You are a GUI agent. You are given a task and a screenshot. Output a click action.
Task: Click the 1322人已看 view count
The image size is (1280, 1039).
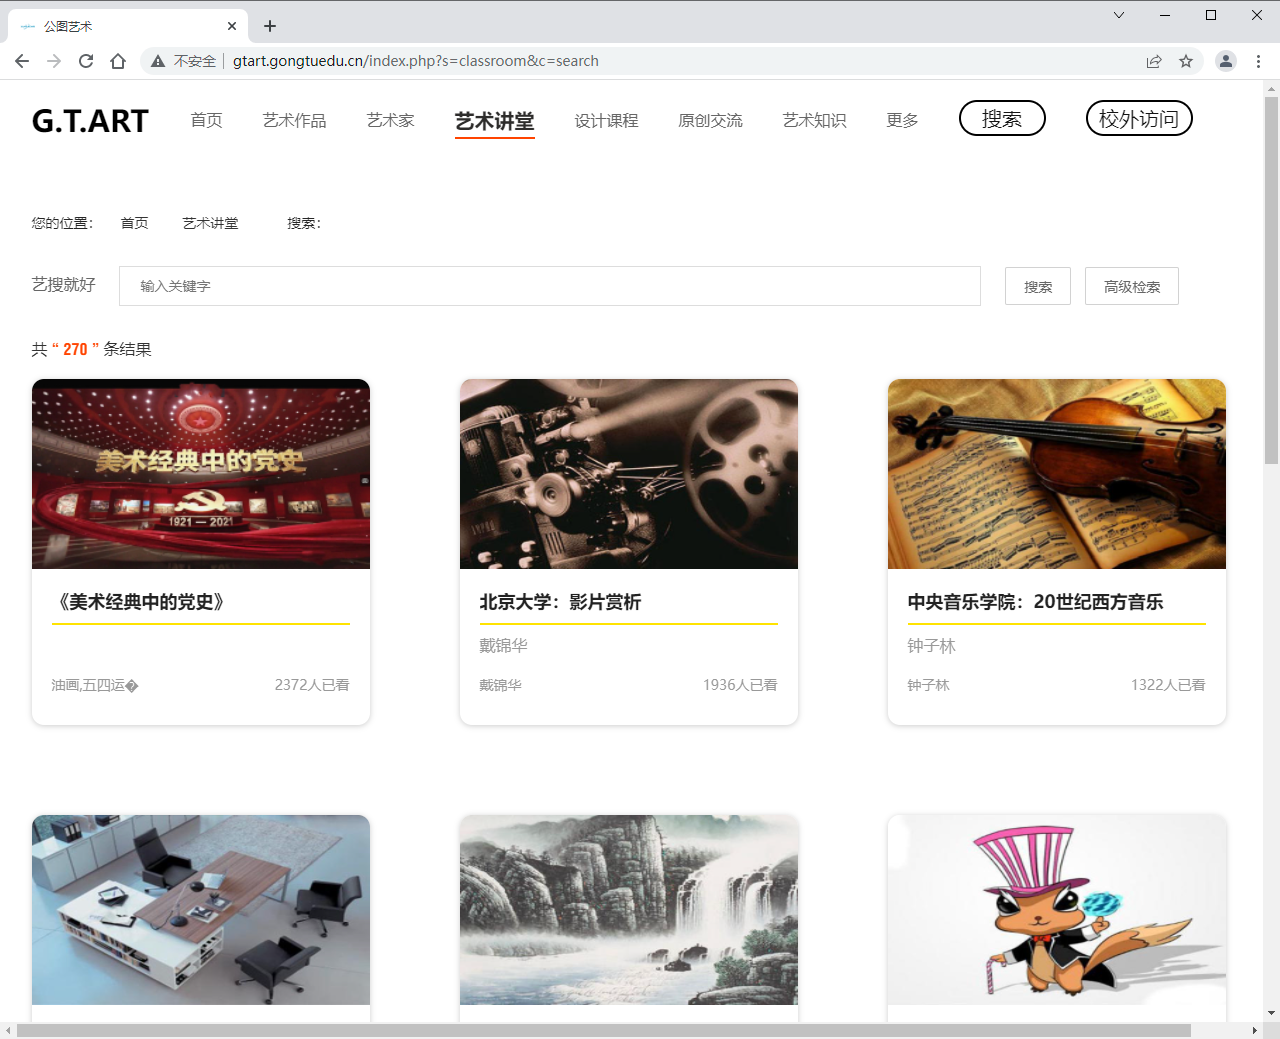1168,685
